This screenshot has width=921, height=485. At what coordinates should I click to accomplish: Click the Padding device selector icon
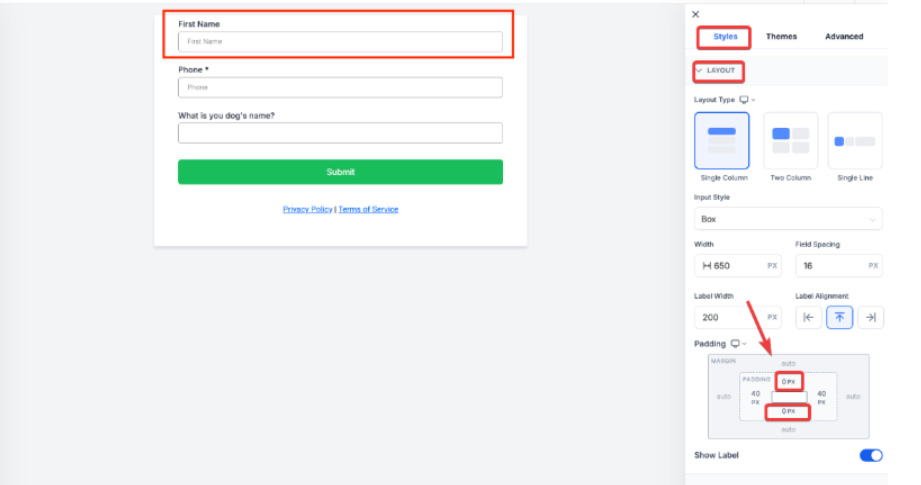coord(735,344)
